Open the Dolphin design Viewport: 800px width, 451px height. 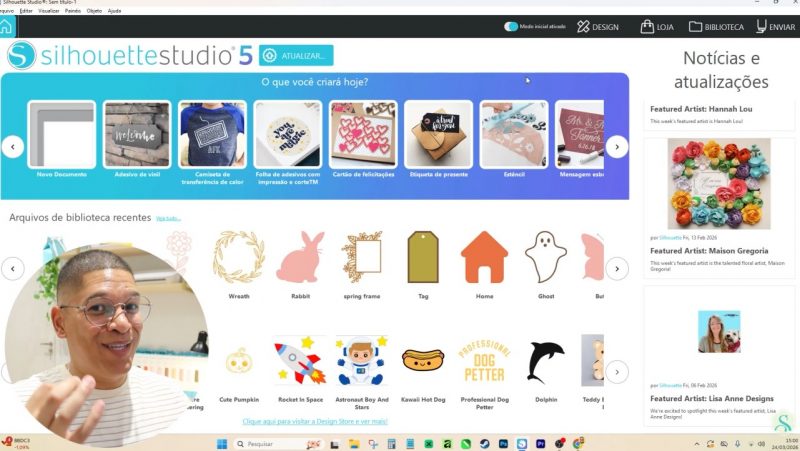coord(546,361)
